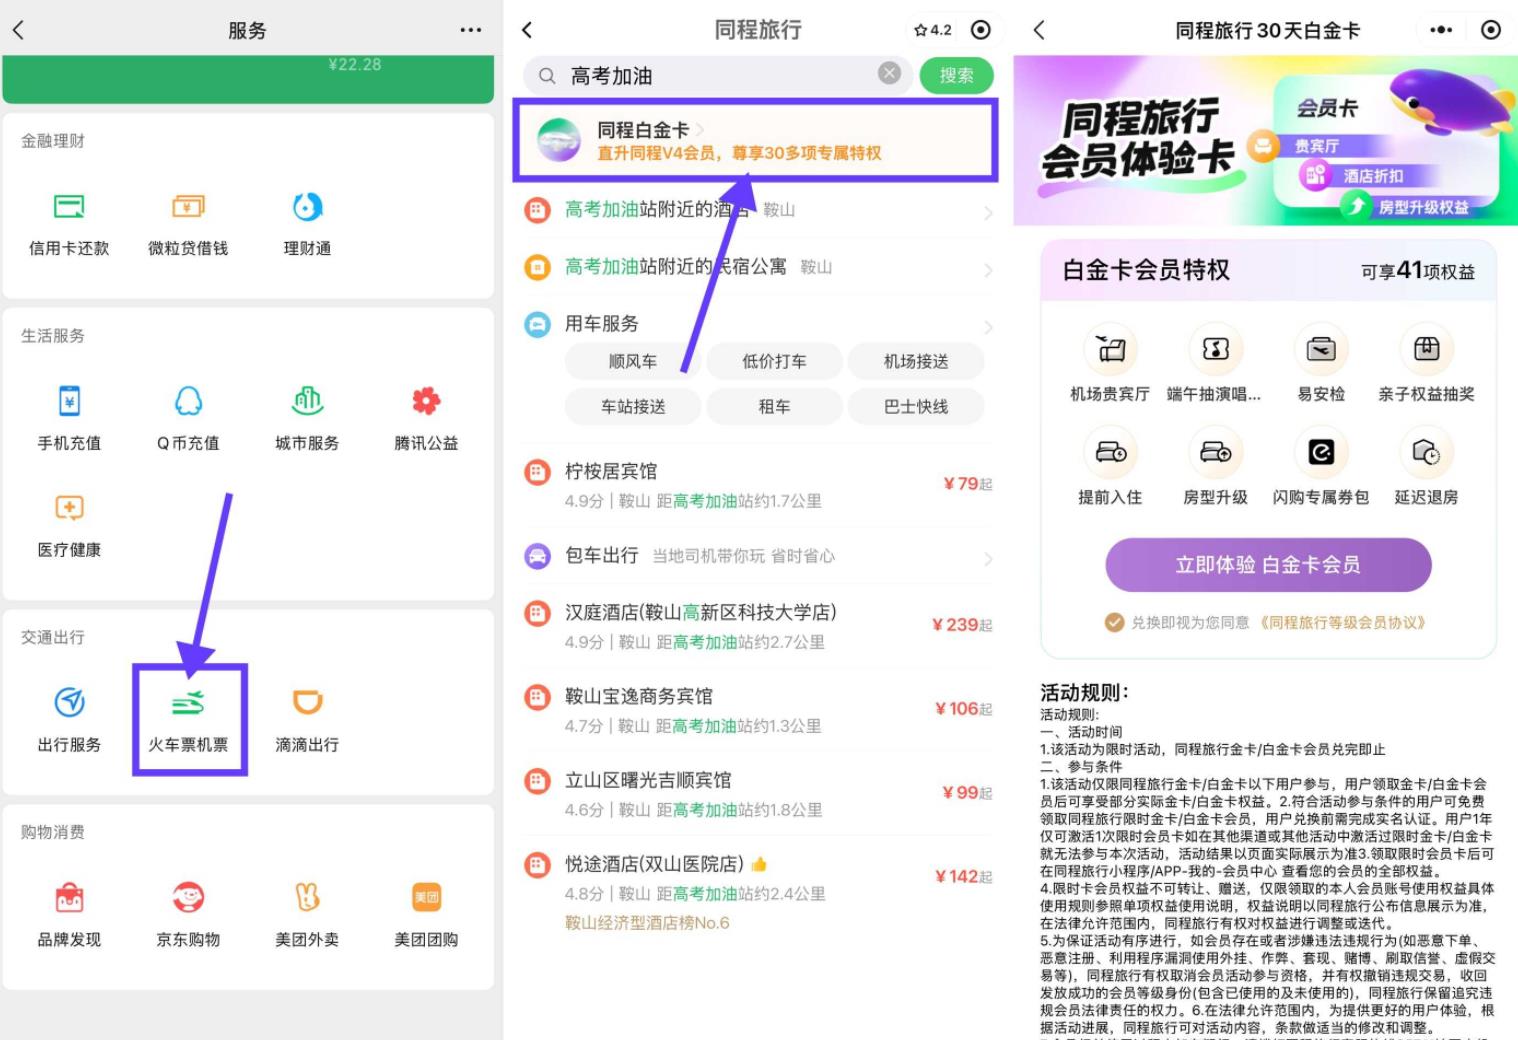This screenshot has height=1040, width=1518.
Task: Check the agreement consent checkmark
Action: point(1114,622)
